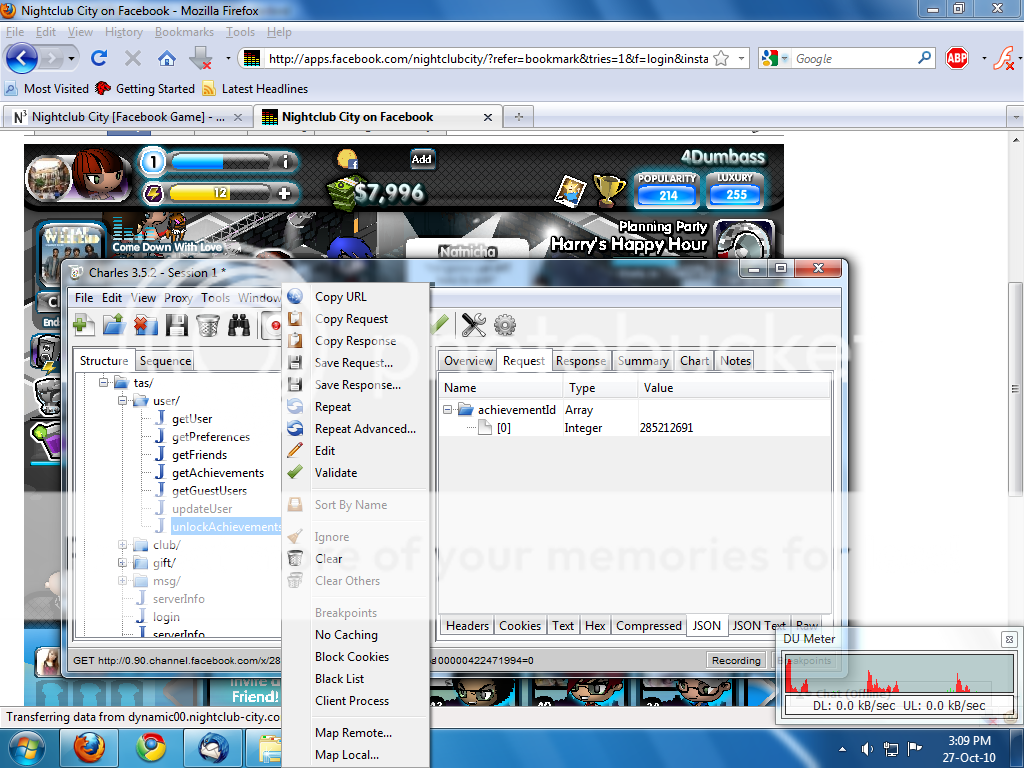
Task: Open a new Firefox tab
Action: [519, 117]
